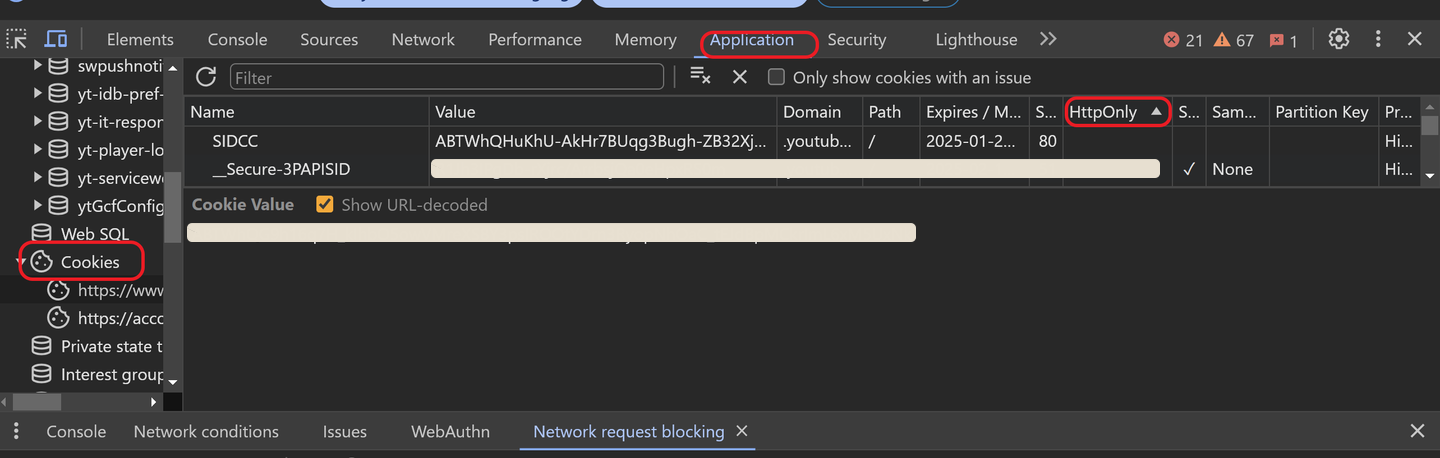Uncheck Show URL-decoded checkbox
Viewport: 1440px width, 458px height.
tap(325, 204)
